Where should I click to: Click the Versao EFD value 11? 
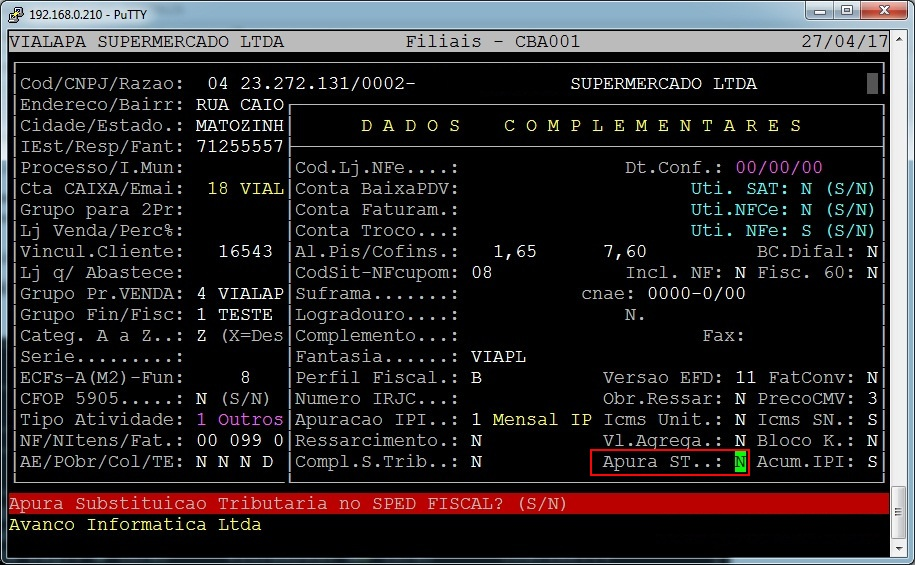click(745, 378)
